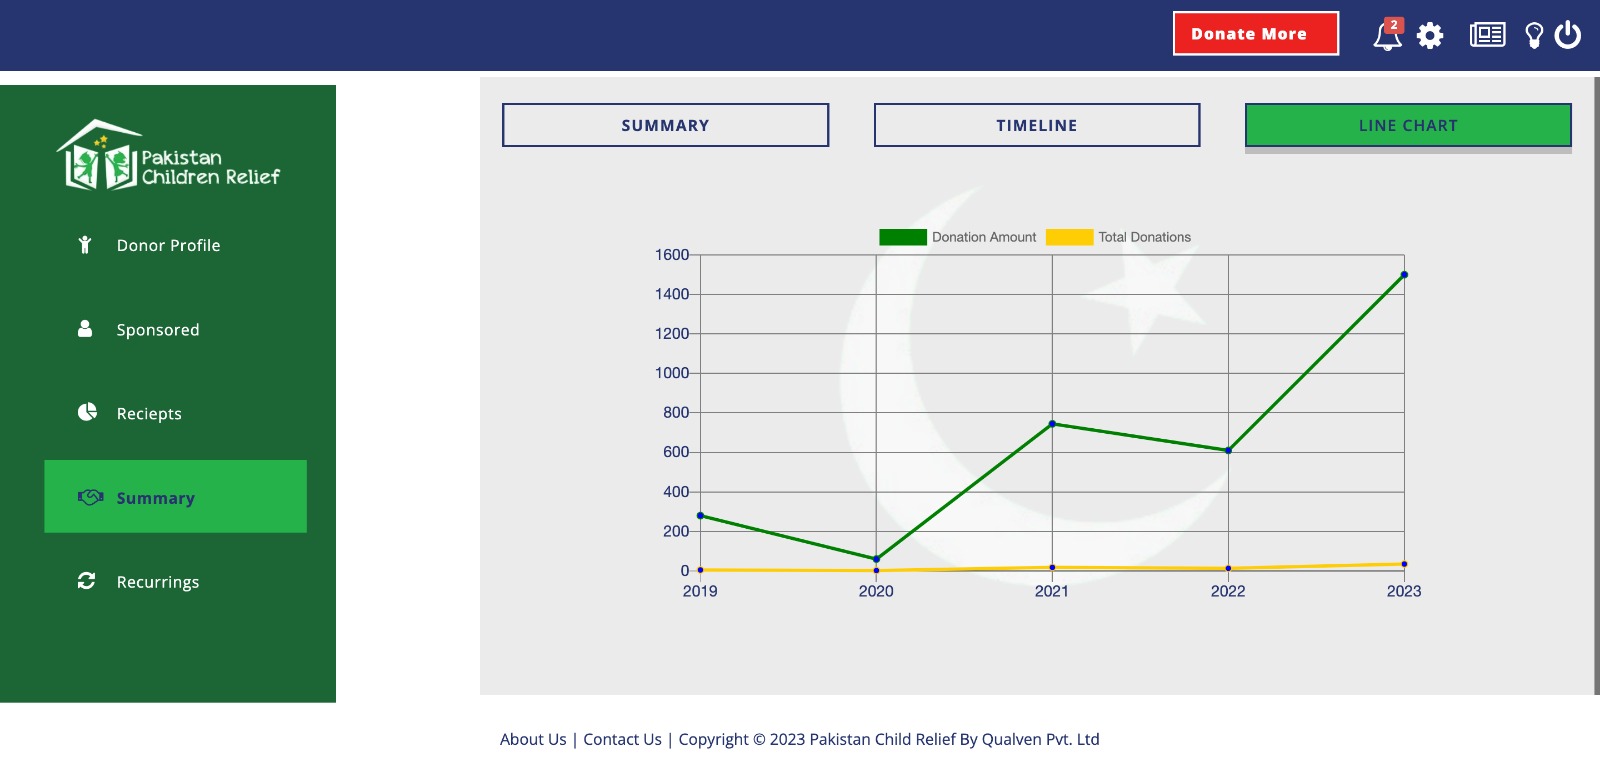Toggle Donation Amount legend series
1600x772 pixels.
click(x=957, y=237)
